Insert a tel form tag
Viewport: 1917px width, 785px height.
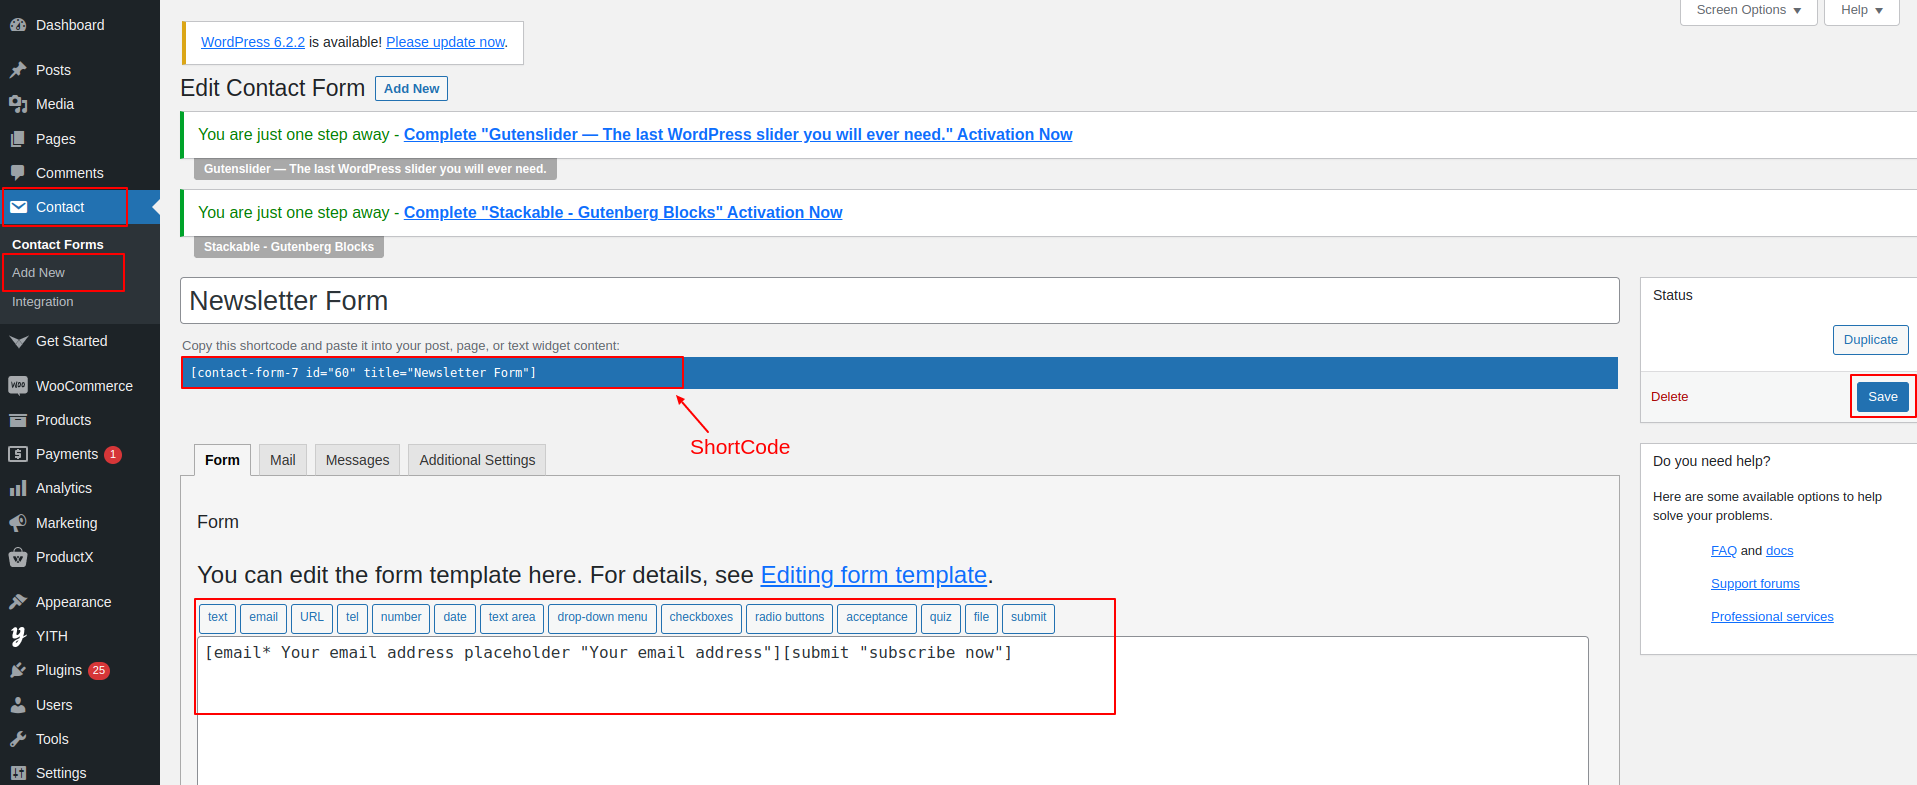pos(352,618)
